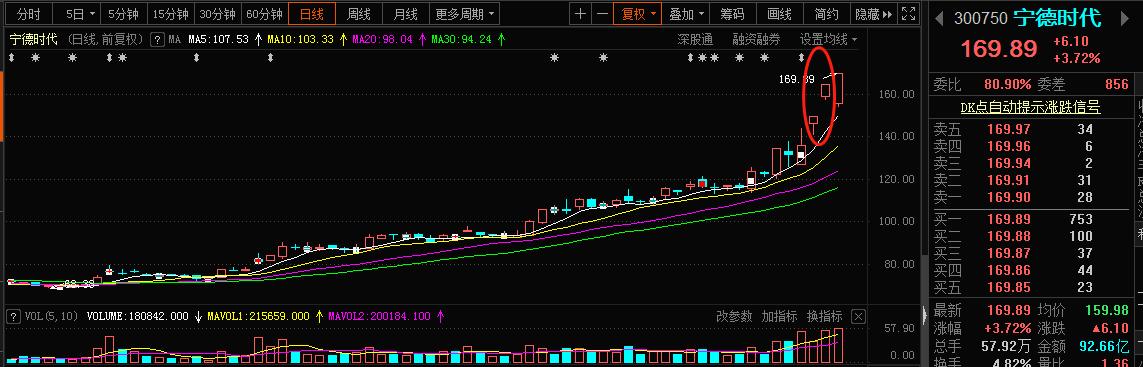
Task: Select the 日线 daily chart tab
Action: pos(311,13)
